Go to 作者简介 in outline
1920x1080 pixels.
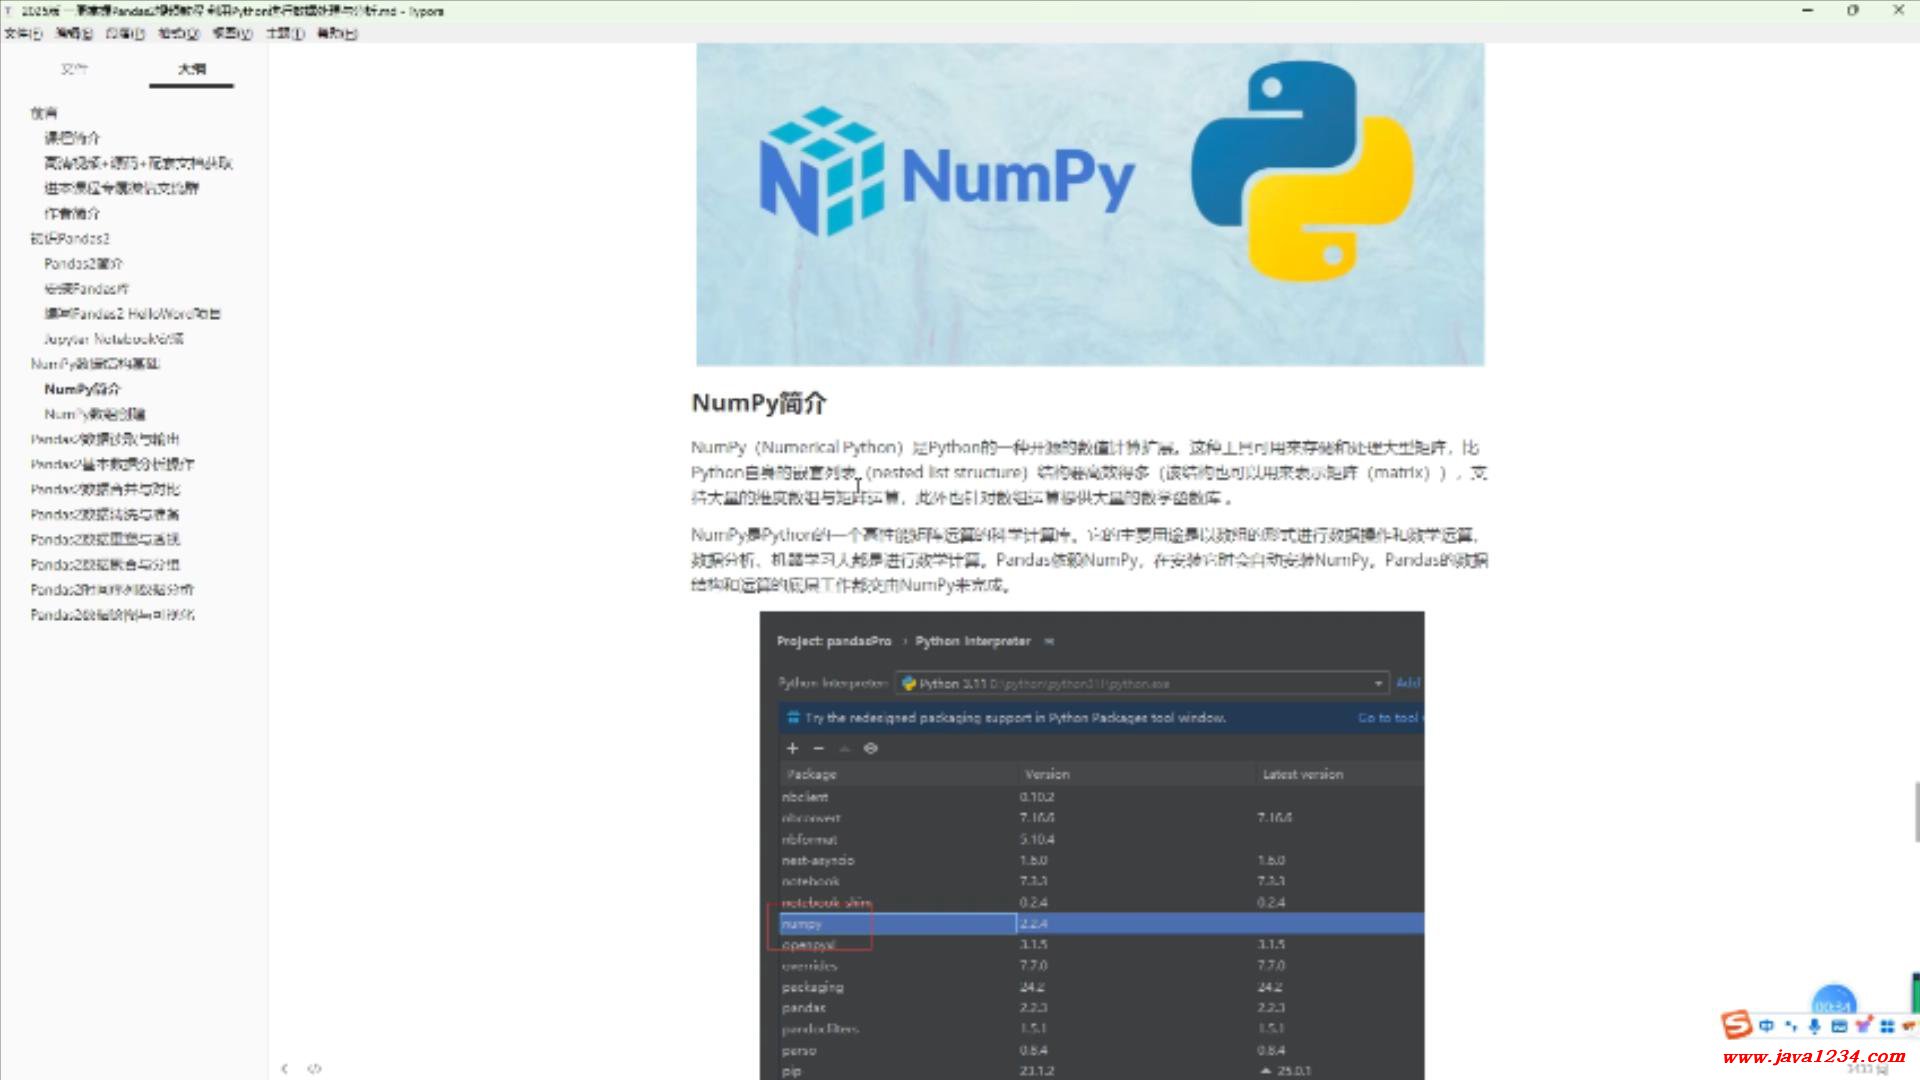72,213
